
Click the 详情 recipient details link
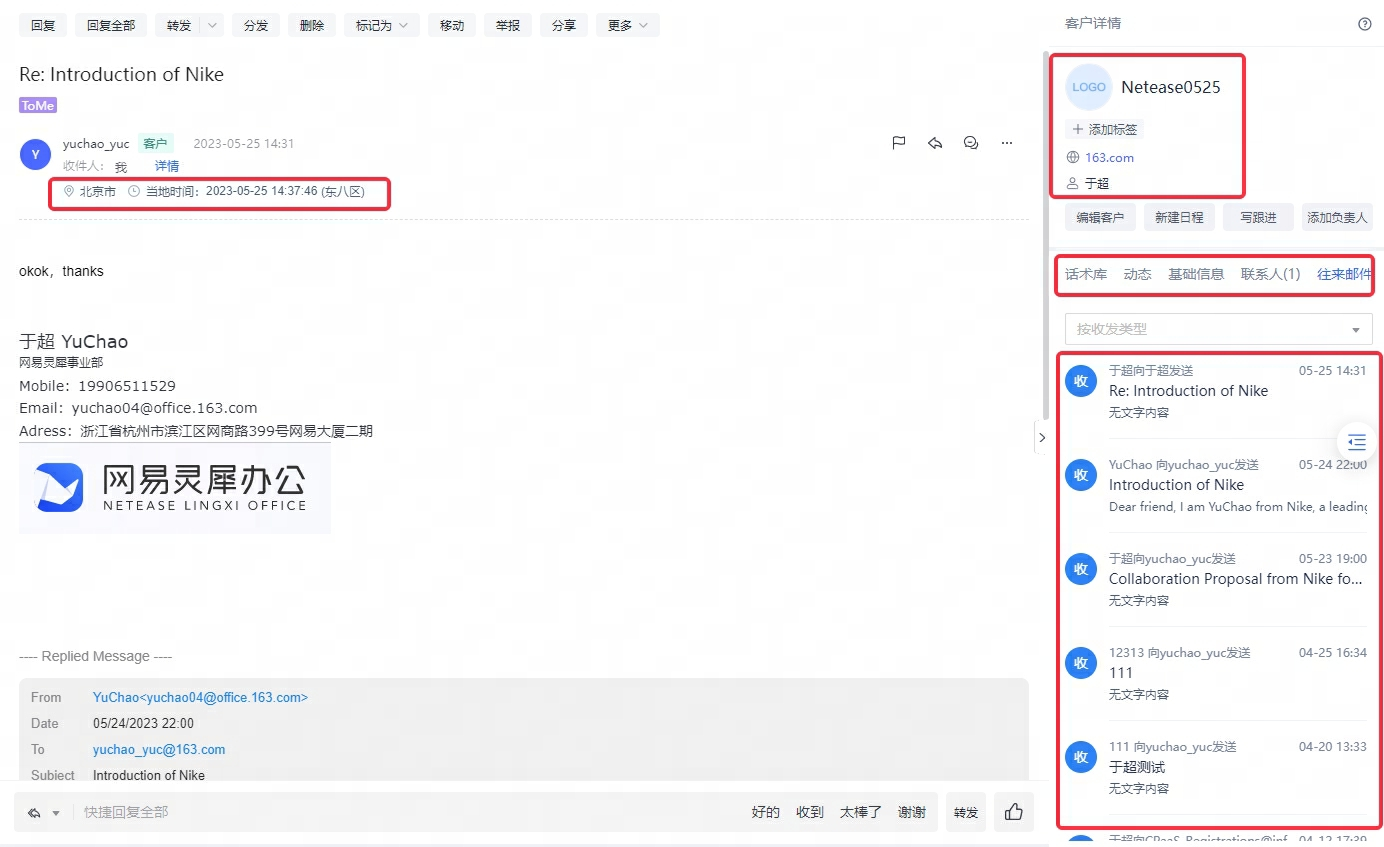tap(167, 166)
